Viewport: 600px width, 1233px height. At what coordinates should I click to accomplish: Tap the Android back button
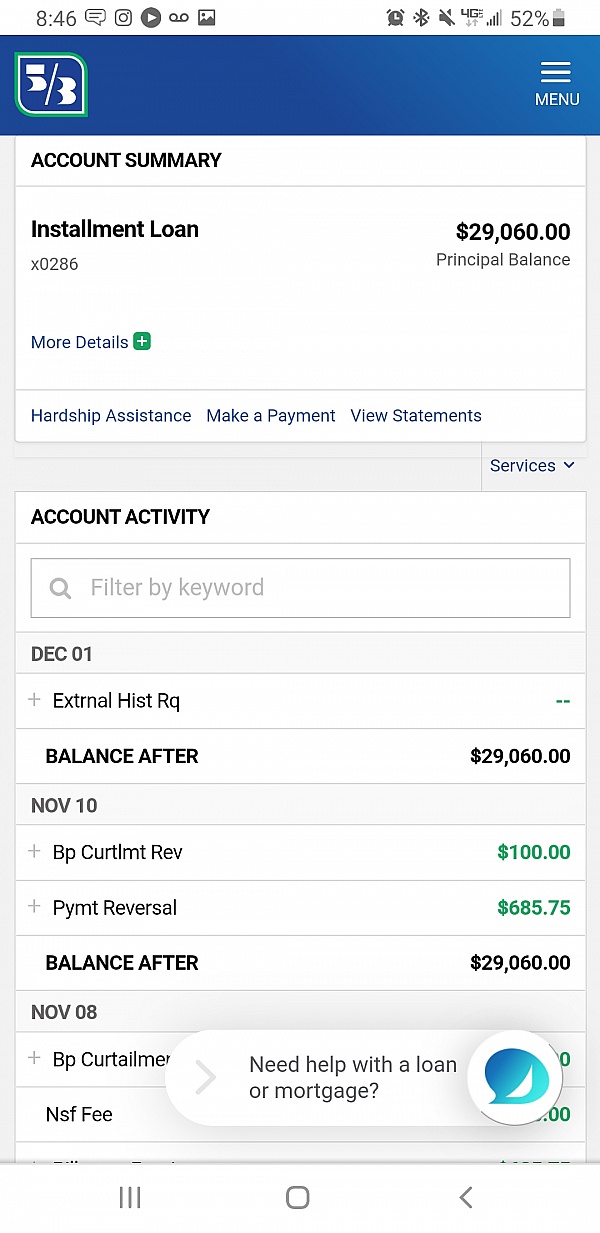(465, 1197)
